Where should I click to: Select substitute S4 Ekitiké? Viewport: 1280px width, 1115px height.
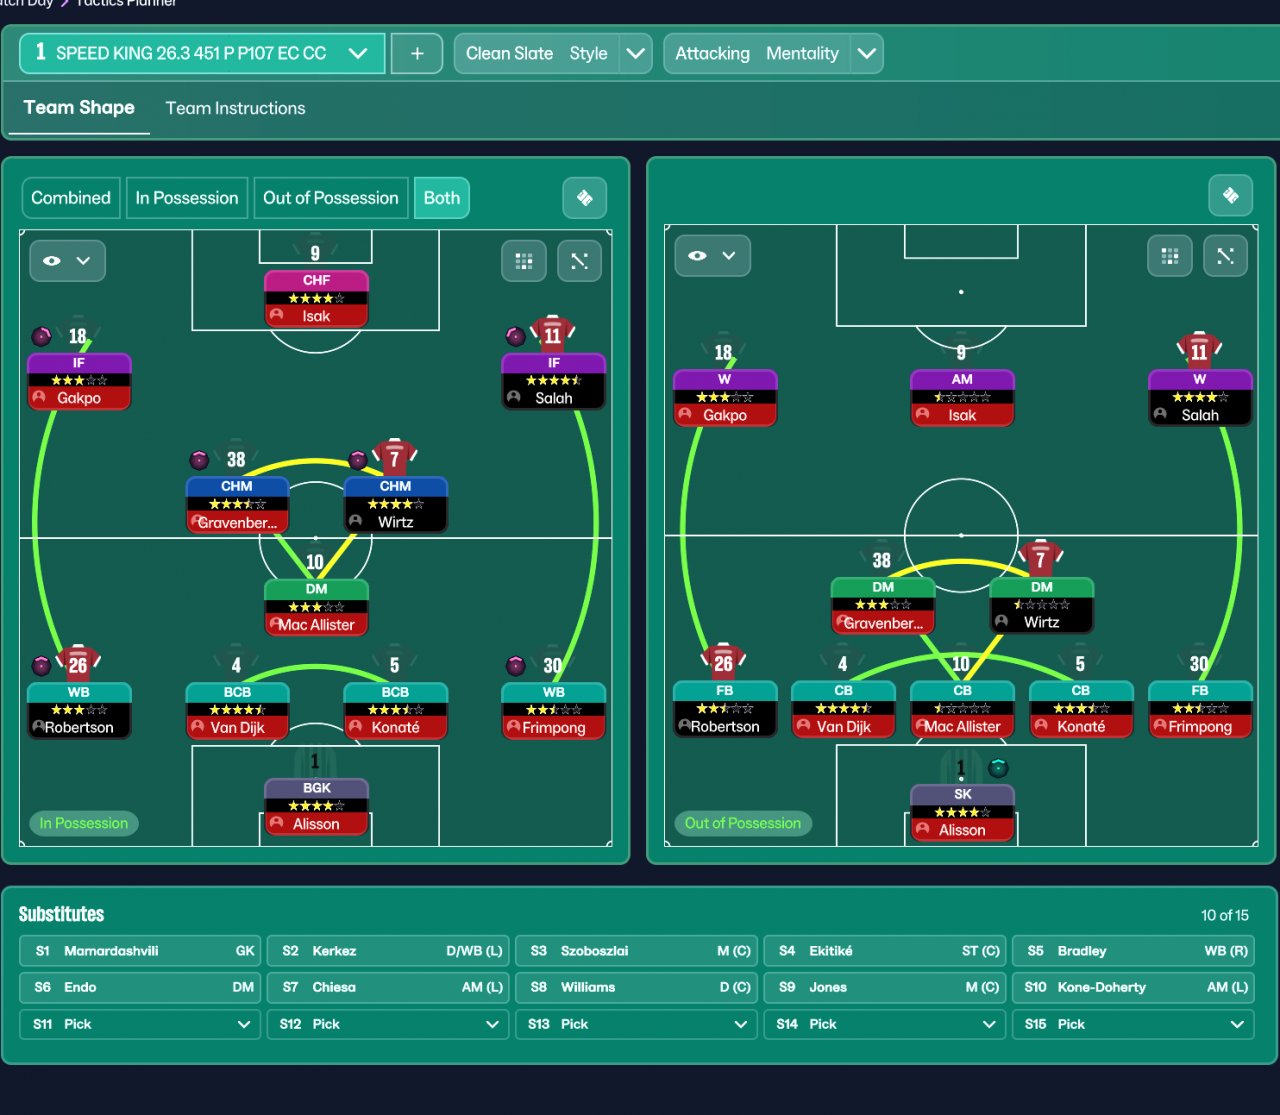tap(885, 951)
